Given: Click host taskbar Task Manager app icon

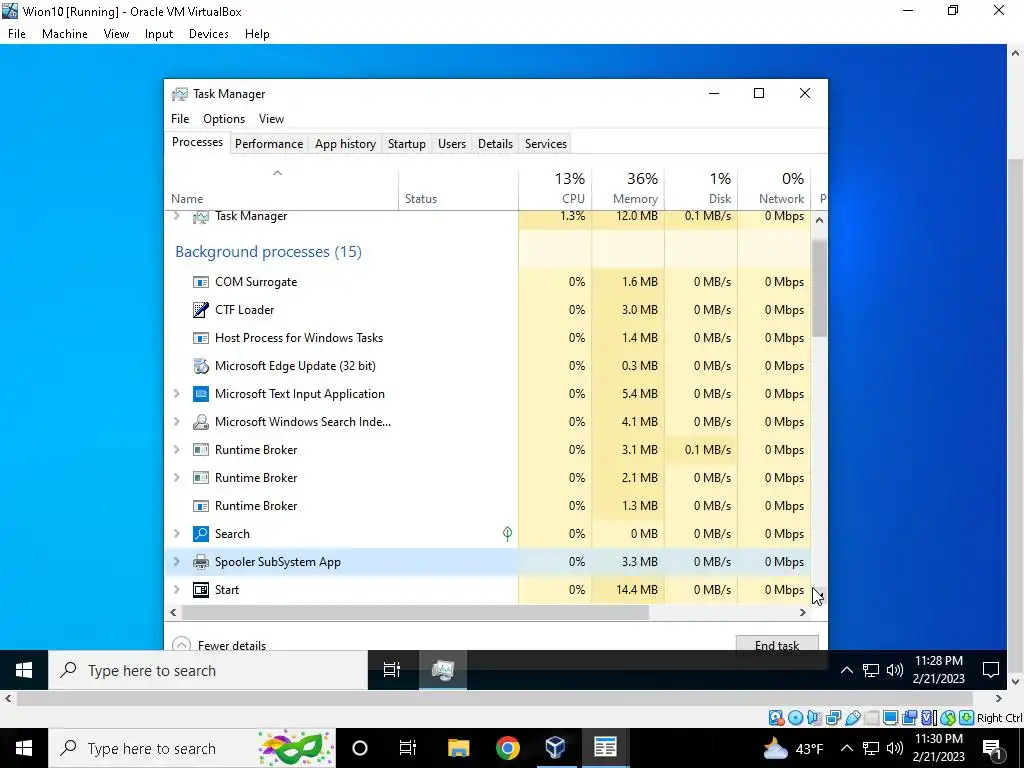Looking at the screenshot, I should pyautogui.click(x=605, y=748).
